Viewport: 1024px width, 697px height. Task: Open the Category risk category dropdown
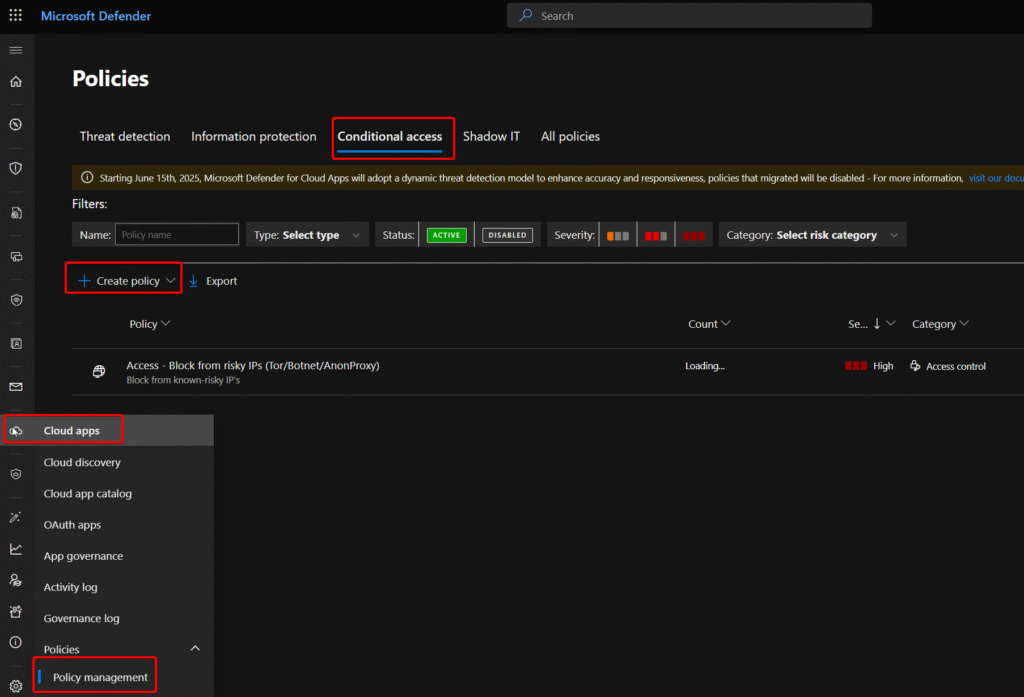[812, 235]
